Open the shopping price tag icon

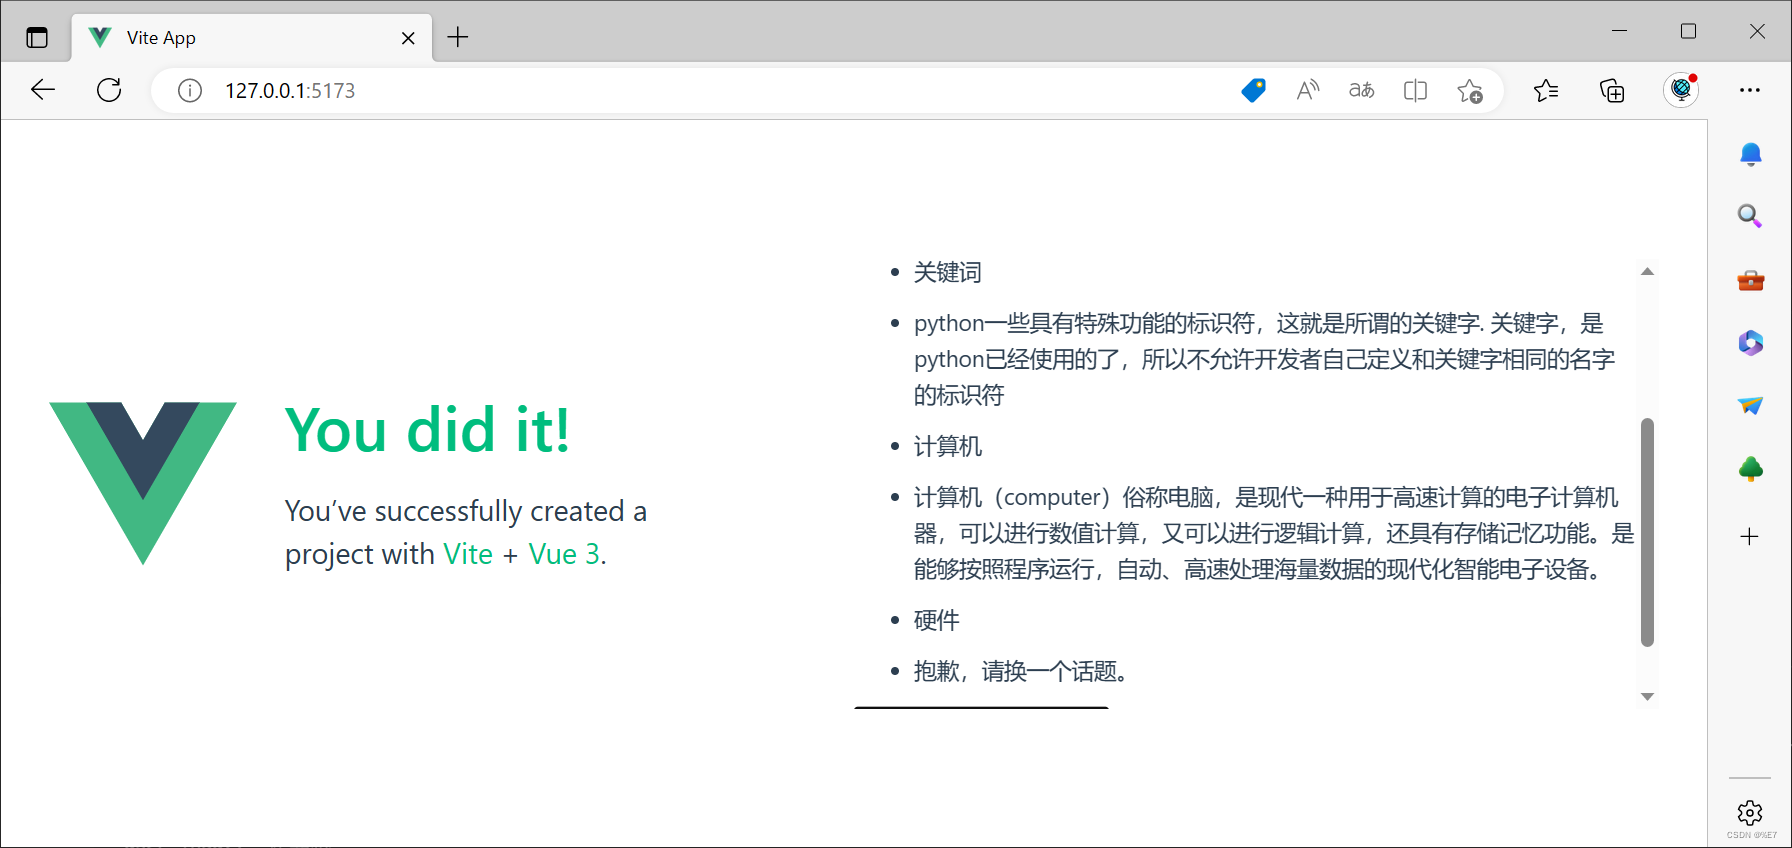1253,90
